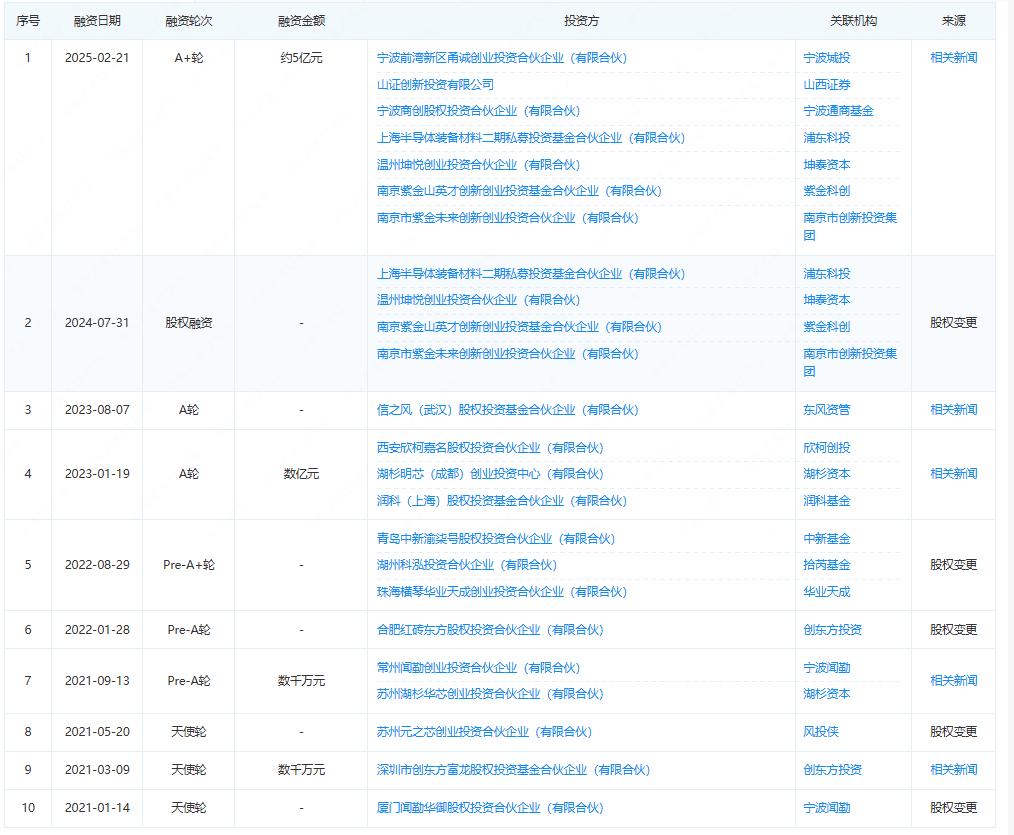This screenshot has height=835, width=1014.
Task: Open investor link 苏州元之芯创业投资合伙企业
Action: [x=484, y=732]
